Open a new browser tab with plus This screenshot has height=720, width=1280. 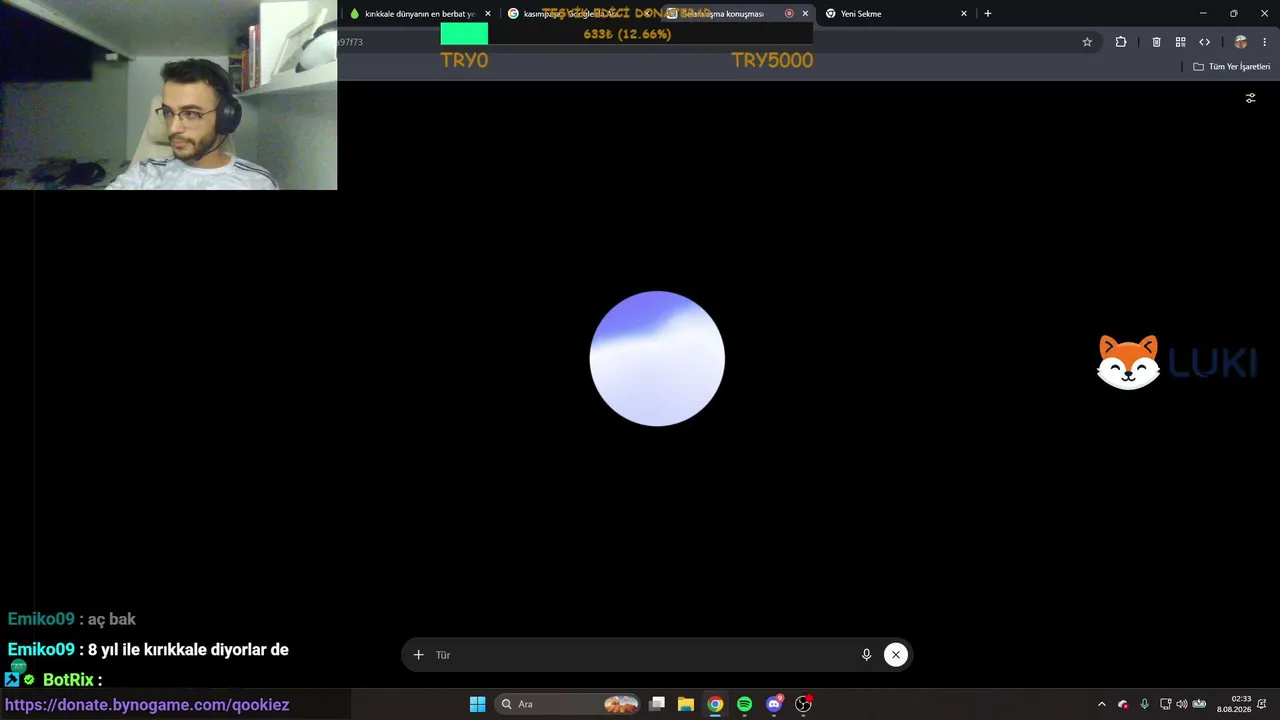(988, 14)
